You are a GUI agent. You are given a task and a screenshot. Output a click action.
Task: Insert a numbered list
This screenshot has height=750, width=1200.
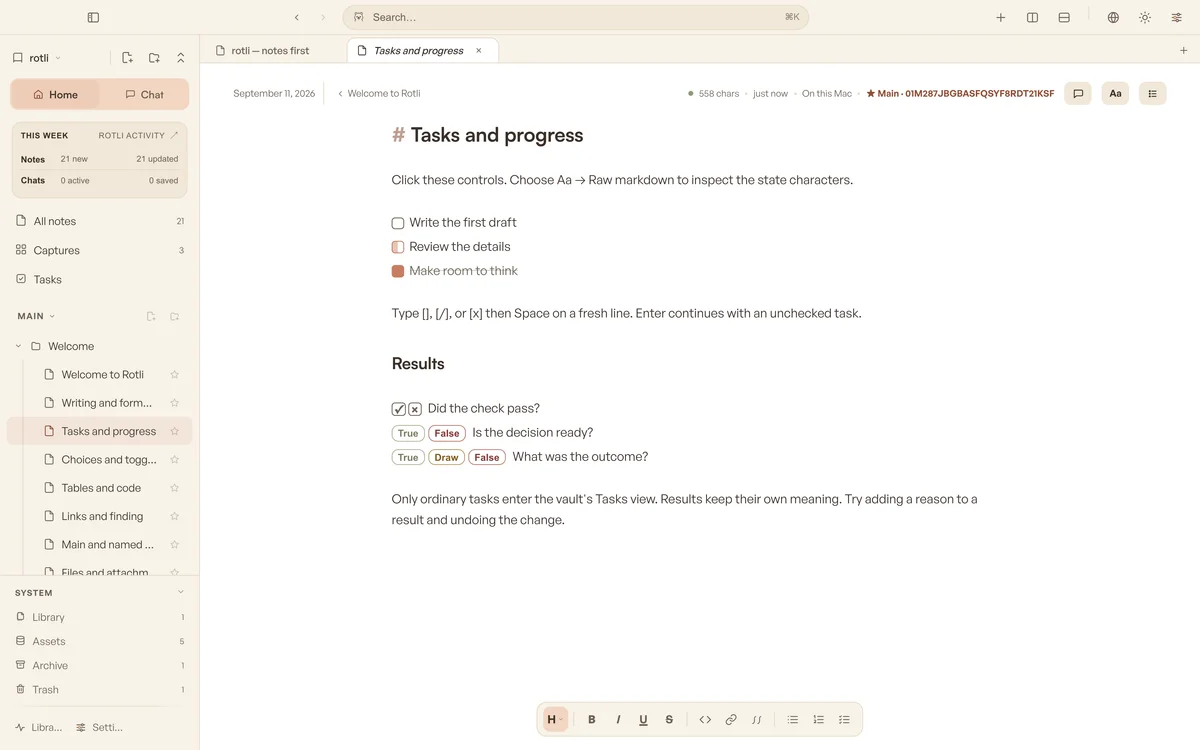(819, 719)
